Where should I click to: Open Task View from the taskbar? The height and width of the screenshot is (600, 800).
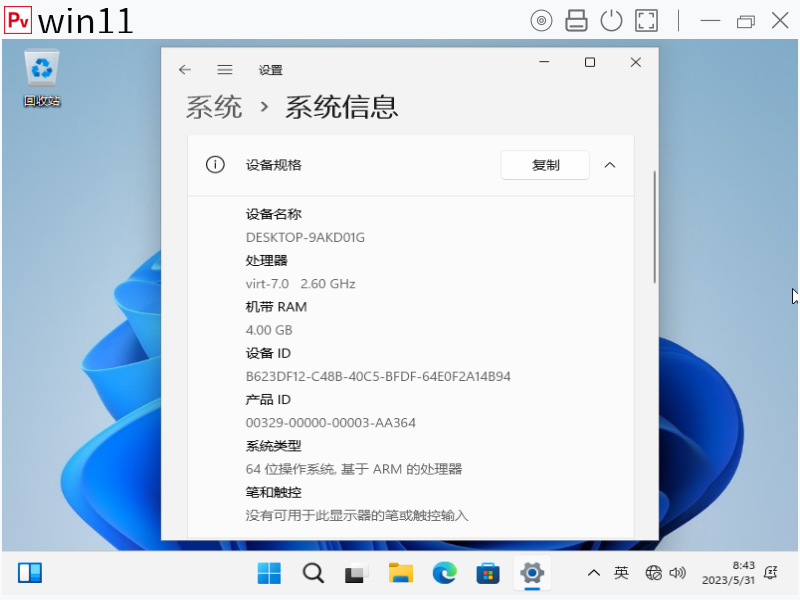tap(357, 573)
